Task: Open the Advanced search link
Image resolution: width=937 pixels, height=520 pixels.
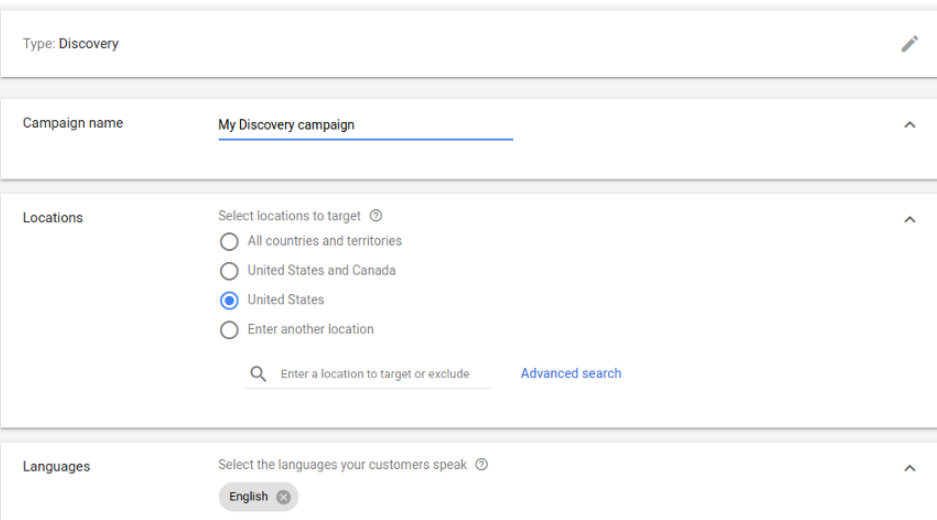Action: (x=571, y=373)
